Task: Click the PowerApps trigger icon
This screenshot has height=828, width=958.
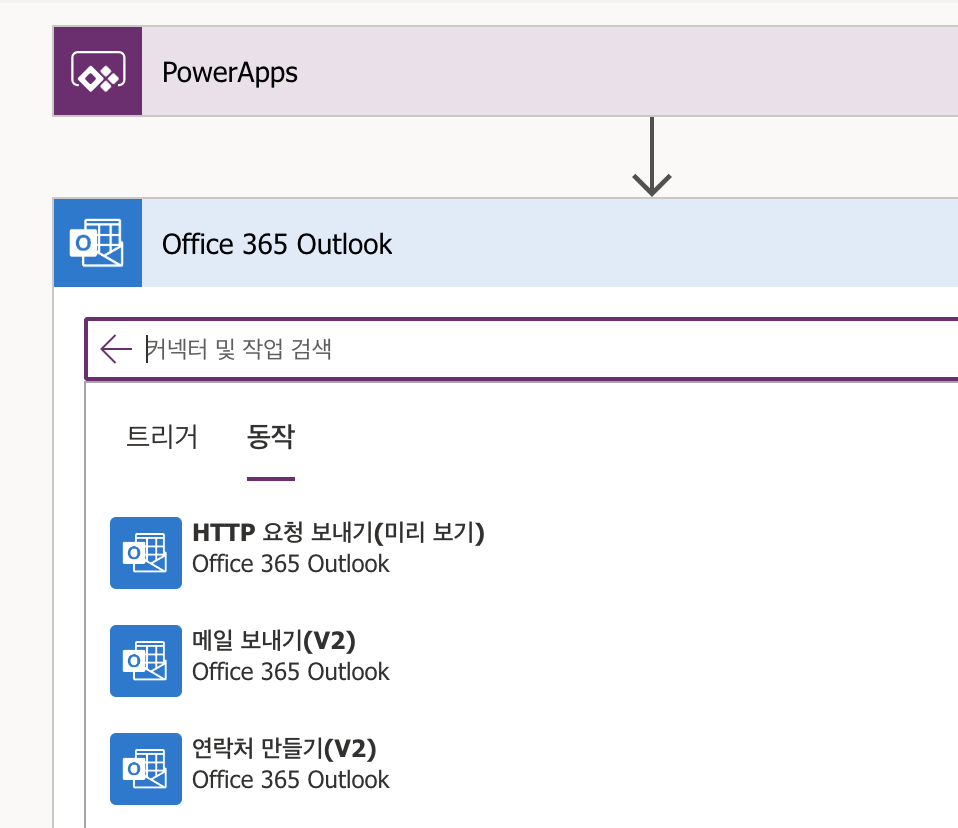Action: pyautogui.click(x=98, y=71)
